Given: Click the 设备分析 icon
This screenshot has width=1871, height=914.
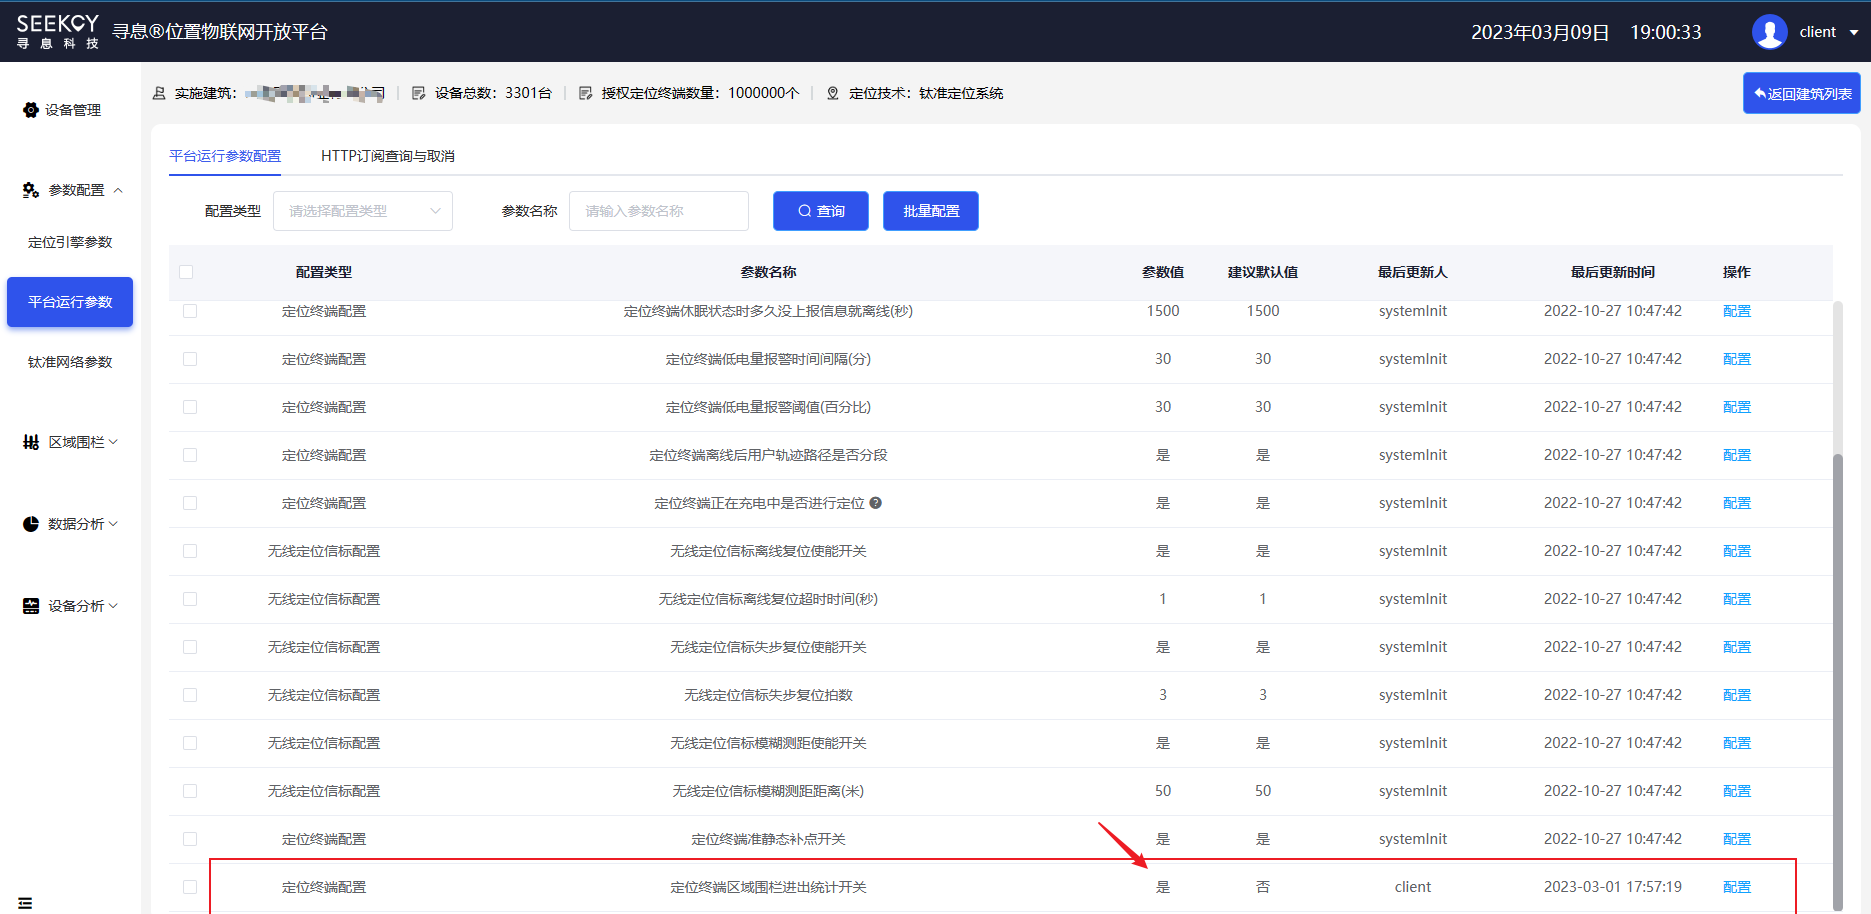Looking at the screenshot, I should tap(31, 606).
